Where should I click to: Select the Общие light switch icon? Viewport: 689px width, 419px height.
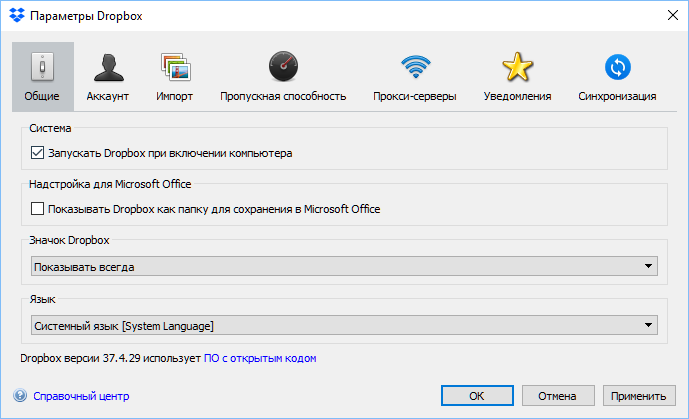click(x=42, y=67)
